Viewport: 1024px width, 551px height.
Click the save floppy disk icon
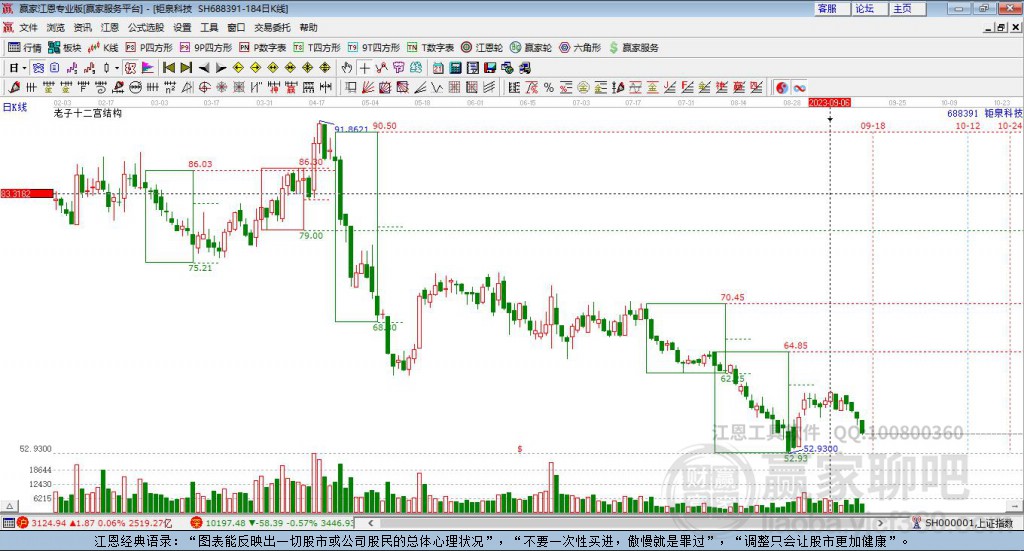pyautogui.click(x=490, y=68)
